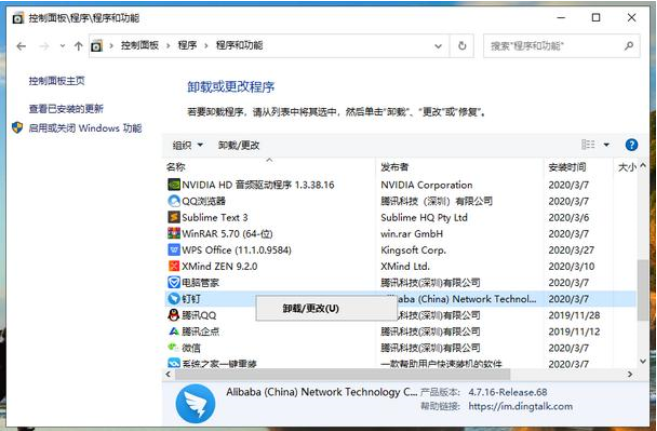
Task: Click the XMind ZEN icon
Action: click(173, 266)
